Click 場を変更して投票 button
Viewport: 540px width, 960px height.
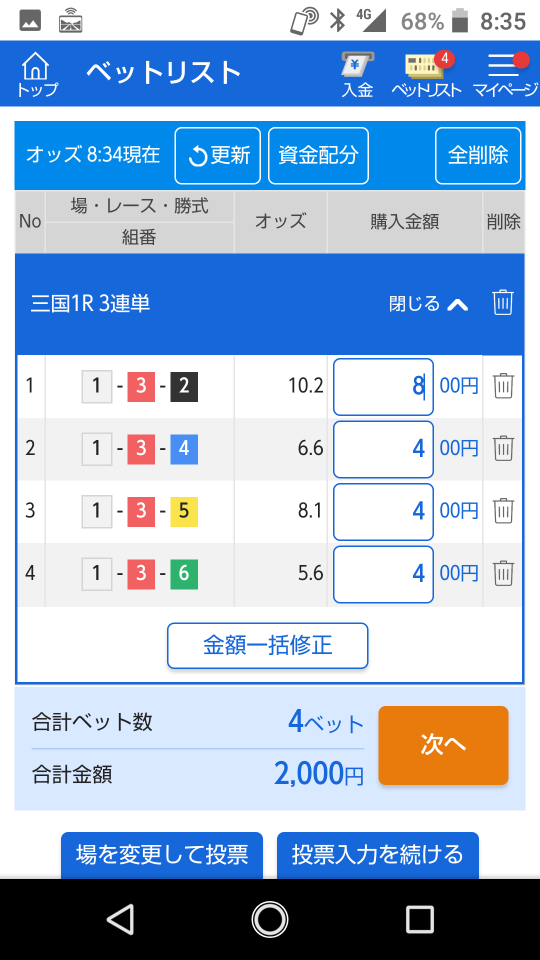point(162,855)
